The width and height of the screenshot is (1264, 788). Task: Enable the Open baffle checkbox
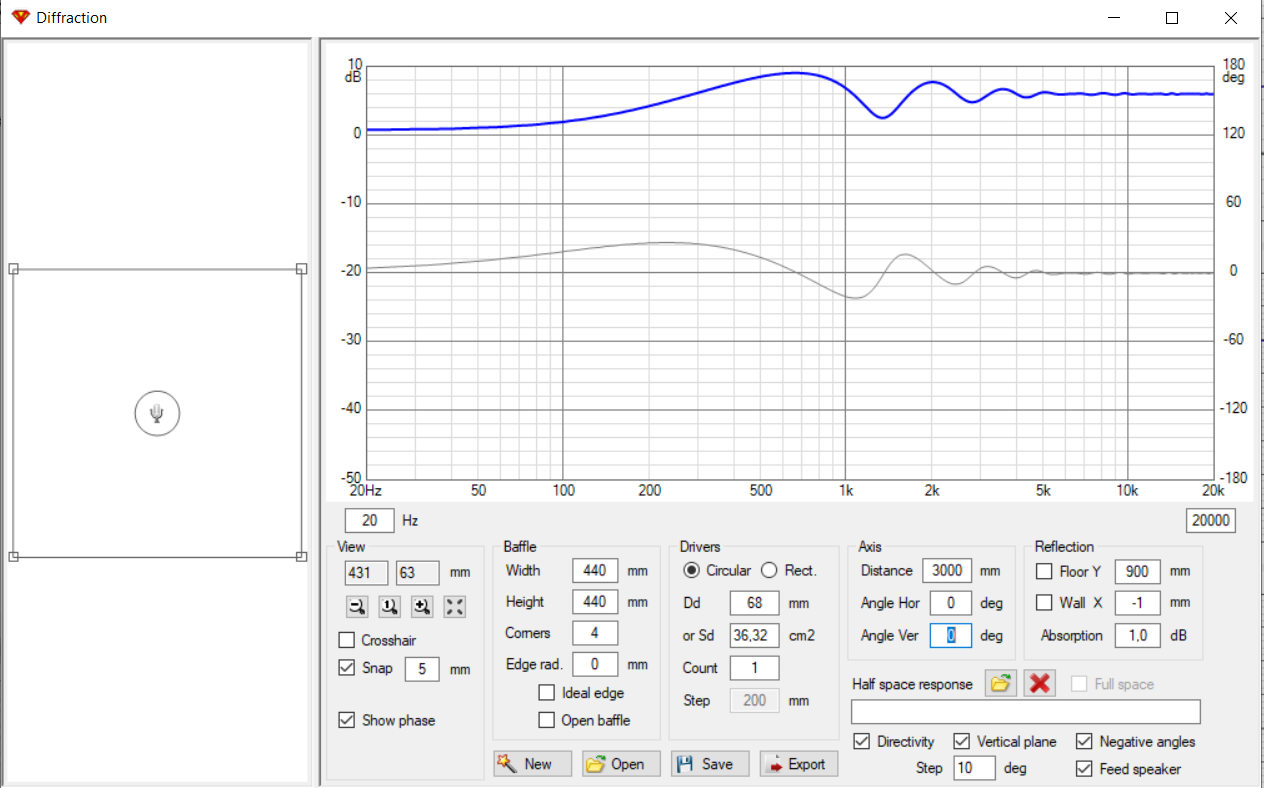(x=546, y=720)
